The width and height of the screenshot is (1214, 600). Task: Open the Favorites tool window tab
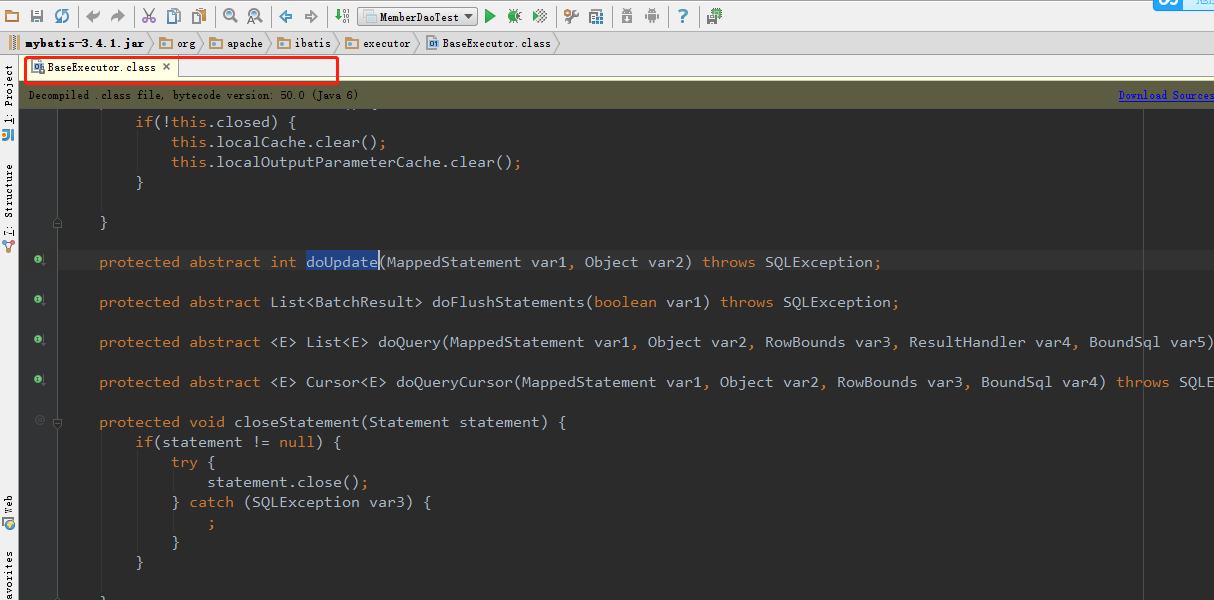coord(9,574)
